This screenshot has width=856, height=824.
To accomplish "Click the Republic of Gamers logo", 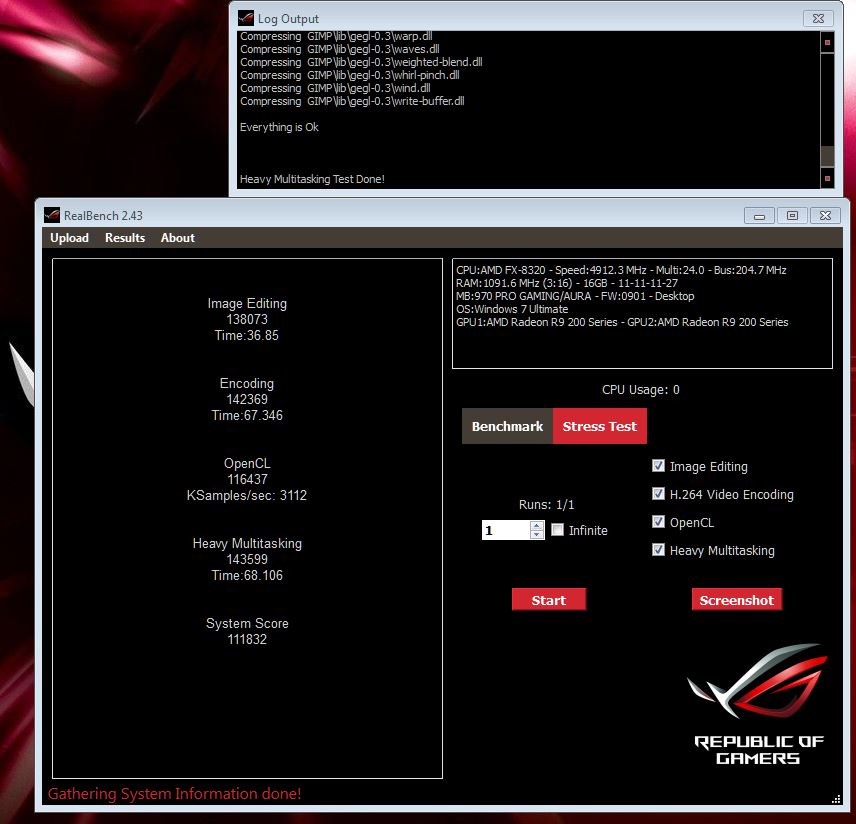I will click(758, 704).
